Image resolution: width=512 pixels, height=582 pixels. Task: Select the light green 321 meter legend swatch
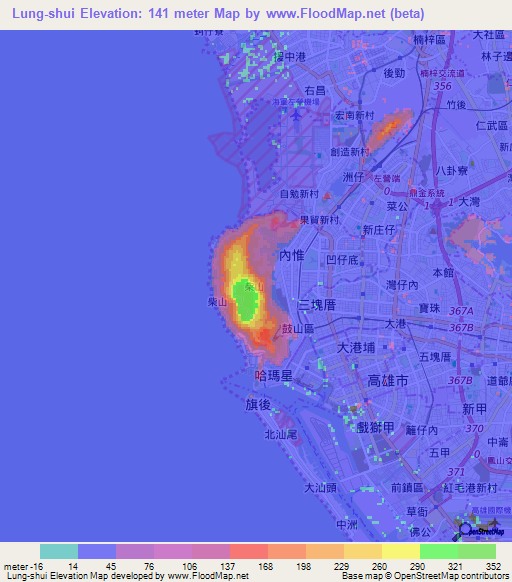point(477,551)
